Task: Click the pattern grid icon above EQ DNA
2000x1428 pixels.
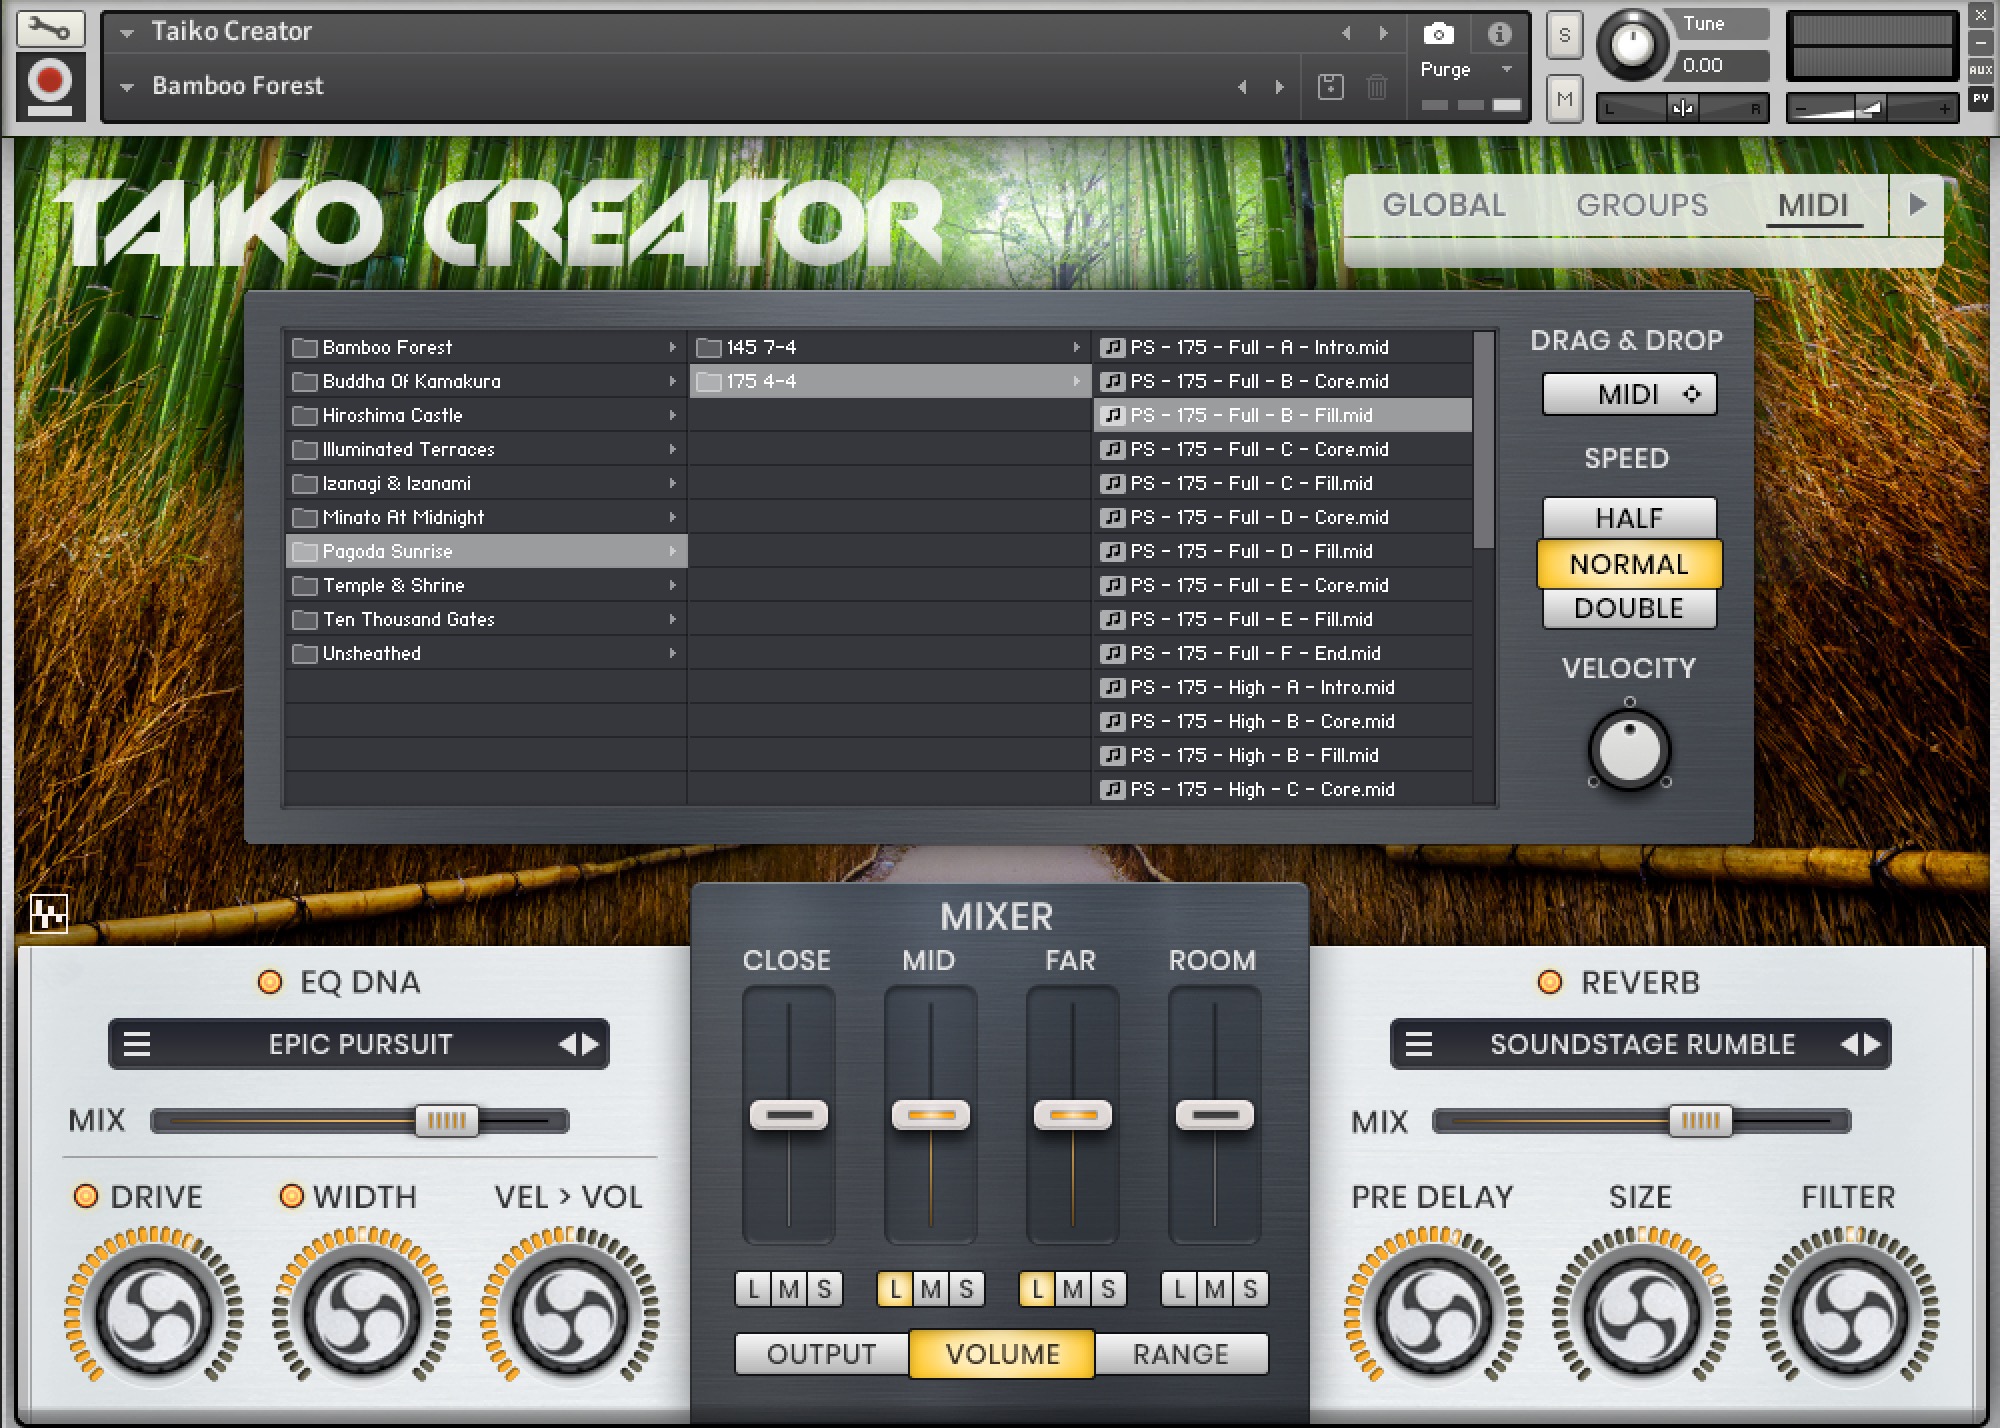Action: coord(49,913)
